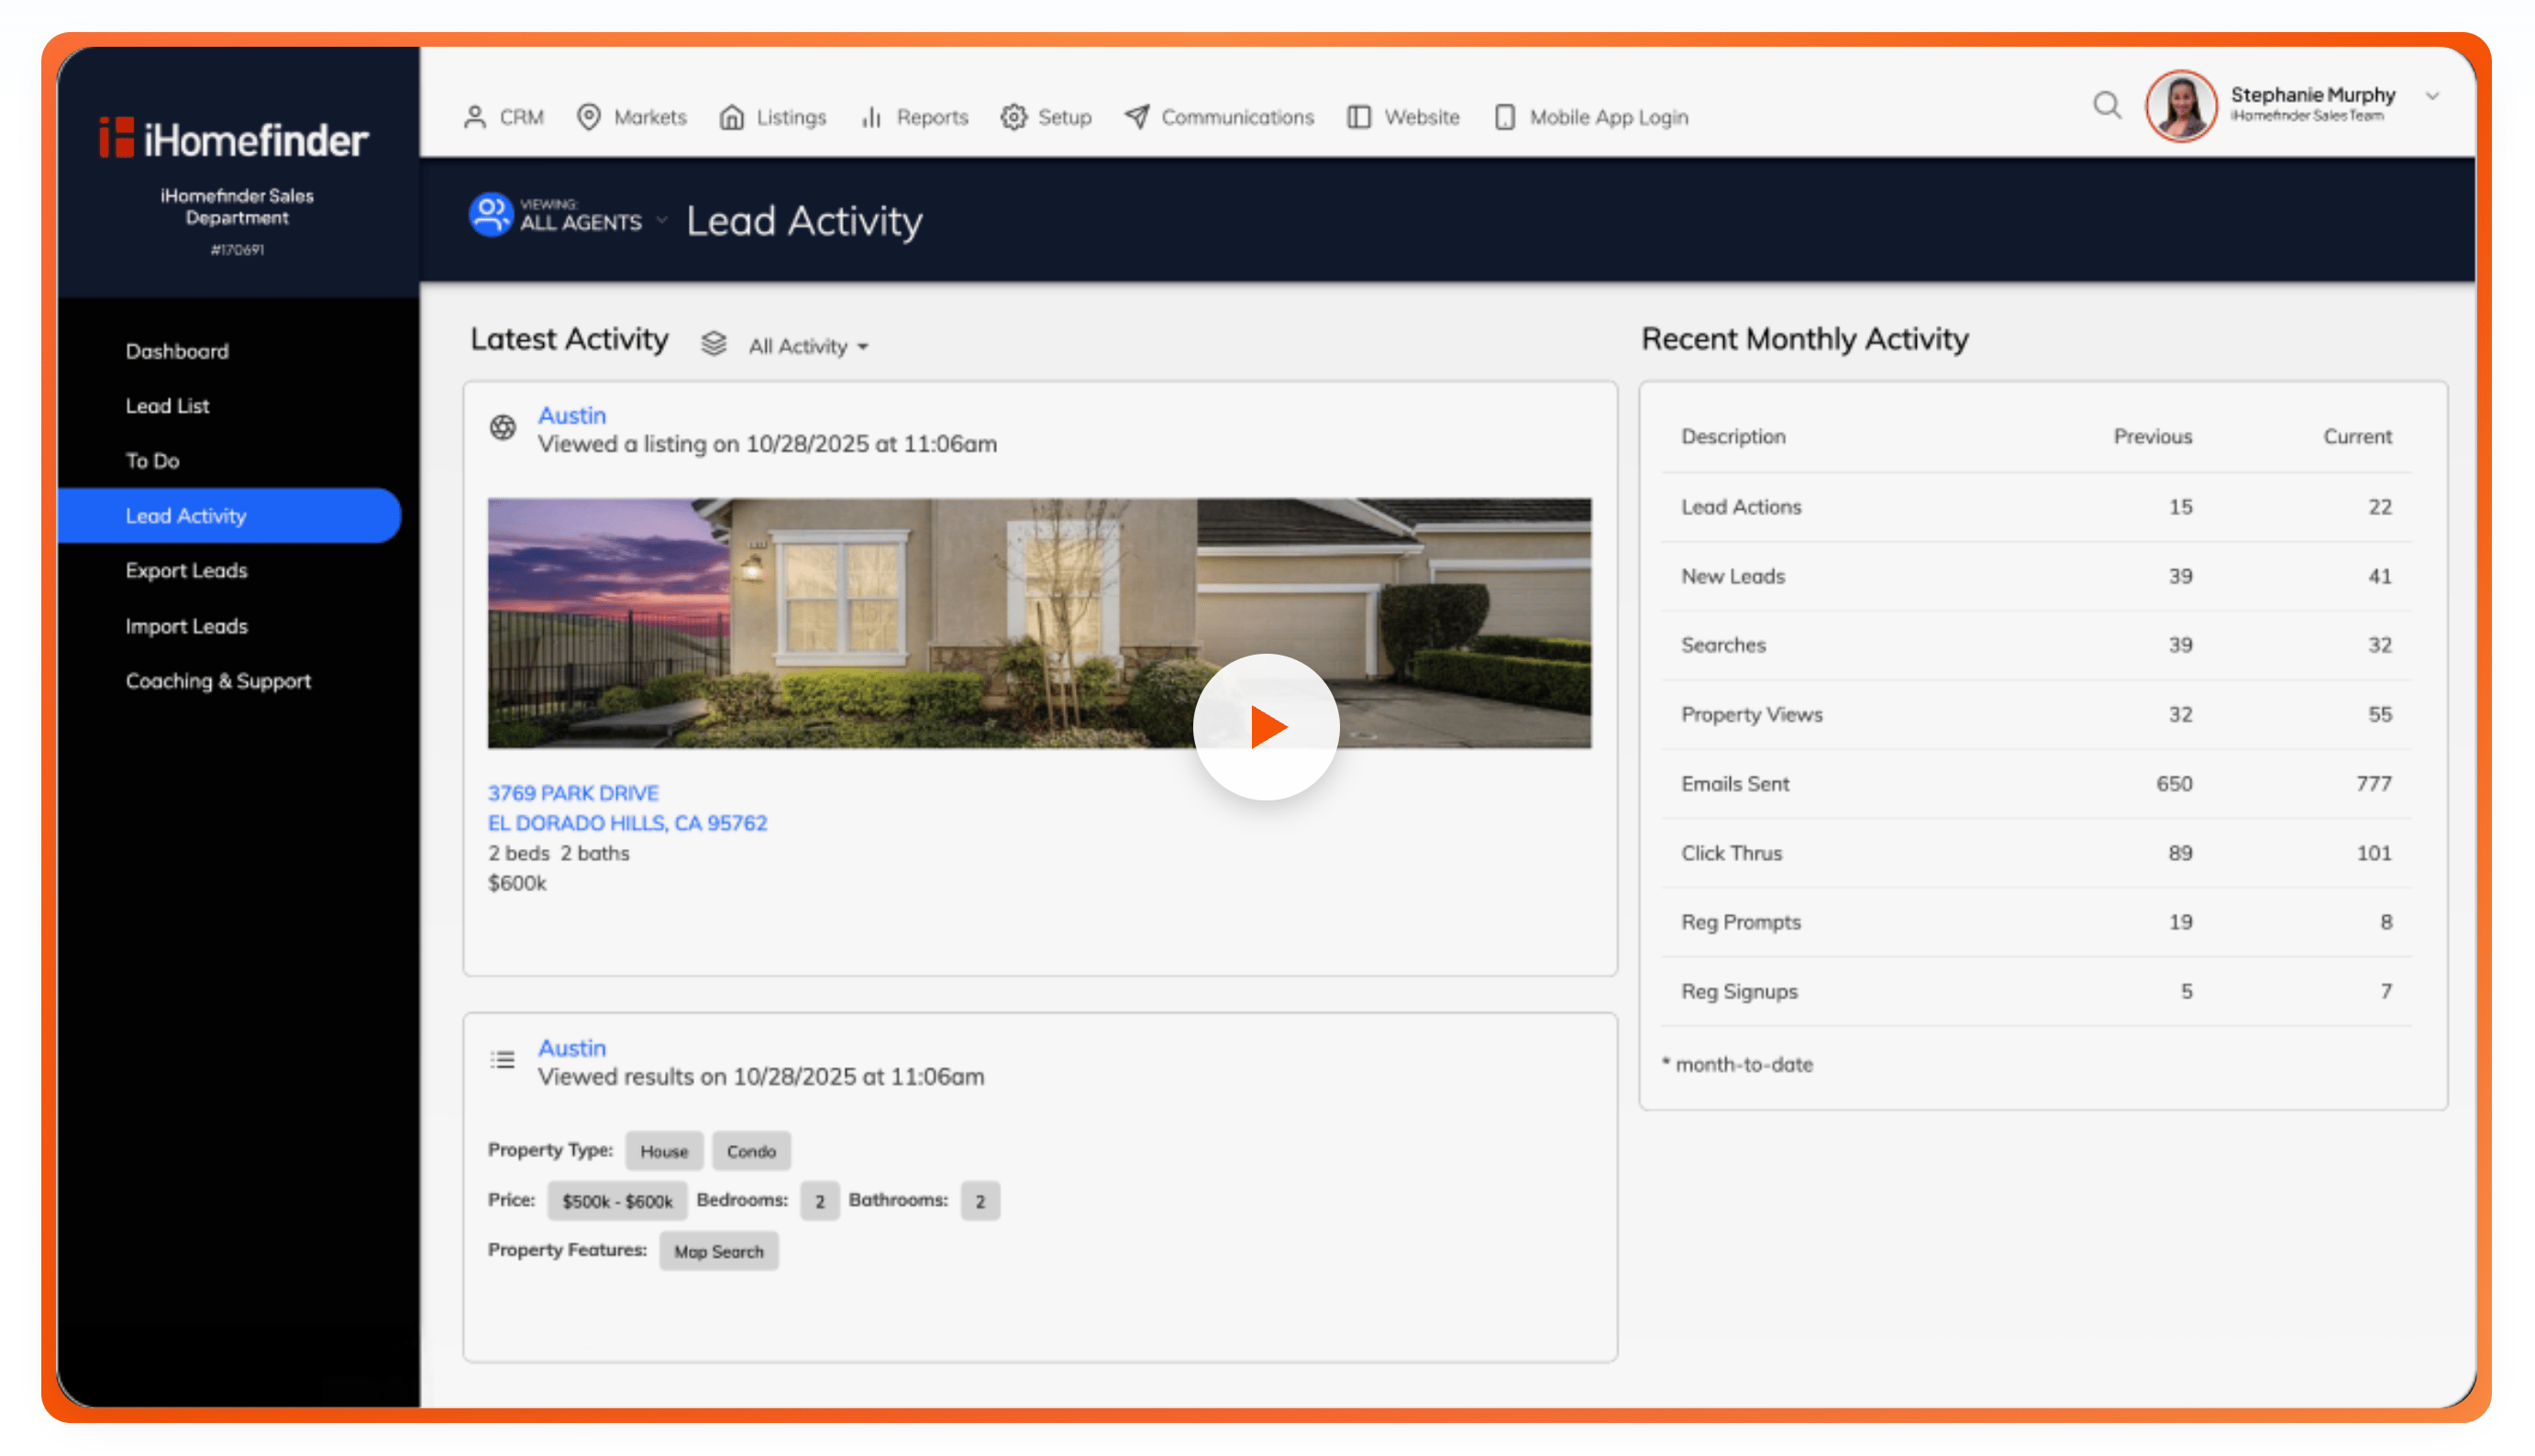Image resolution: width=2535 pixels, height=1456 pixels.
Task: Click the layers icon beside All Activity
Action: tap(714, 344)
